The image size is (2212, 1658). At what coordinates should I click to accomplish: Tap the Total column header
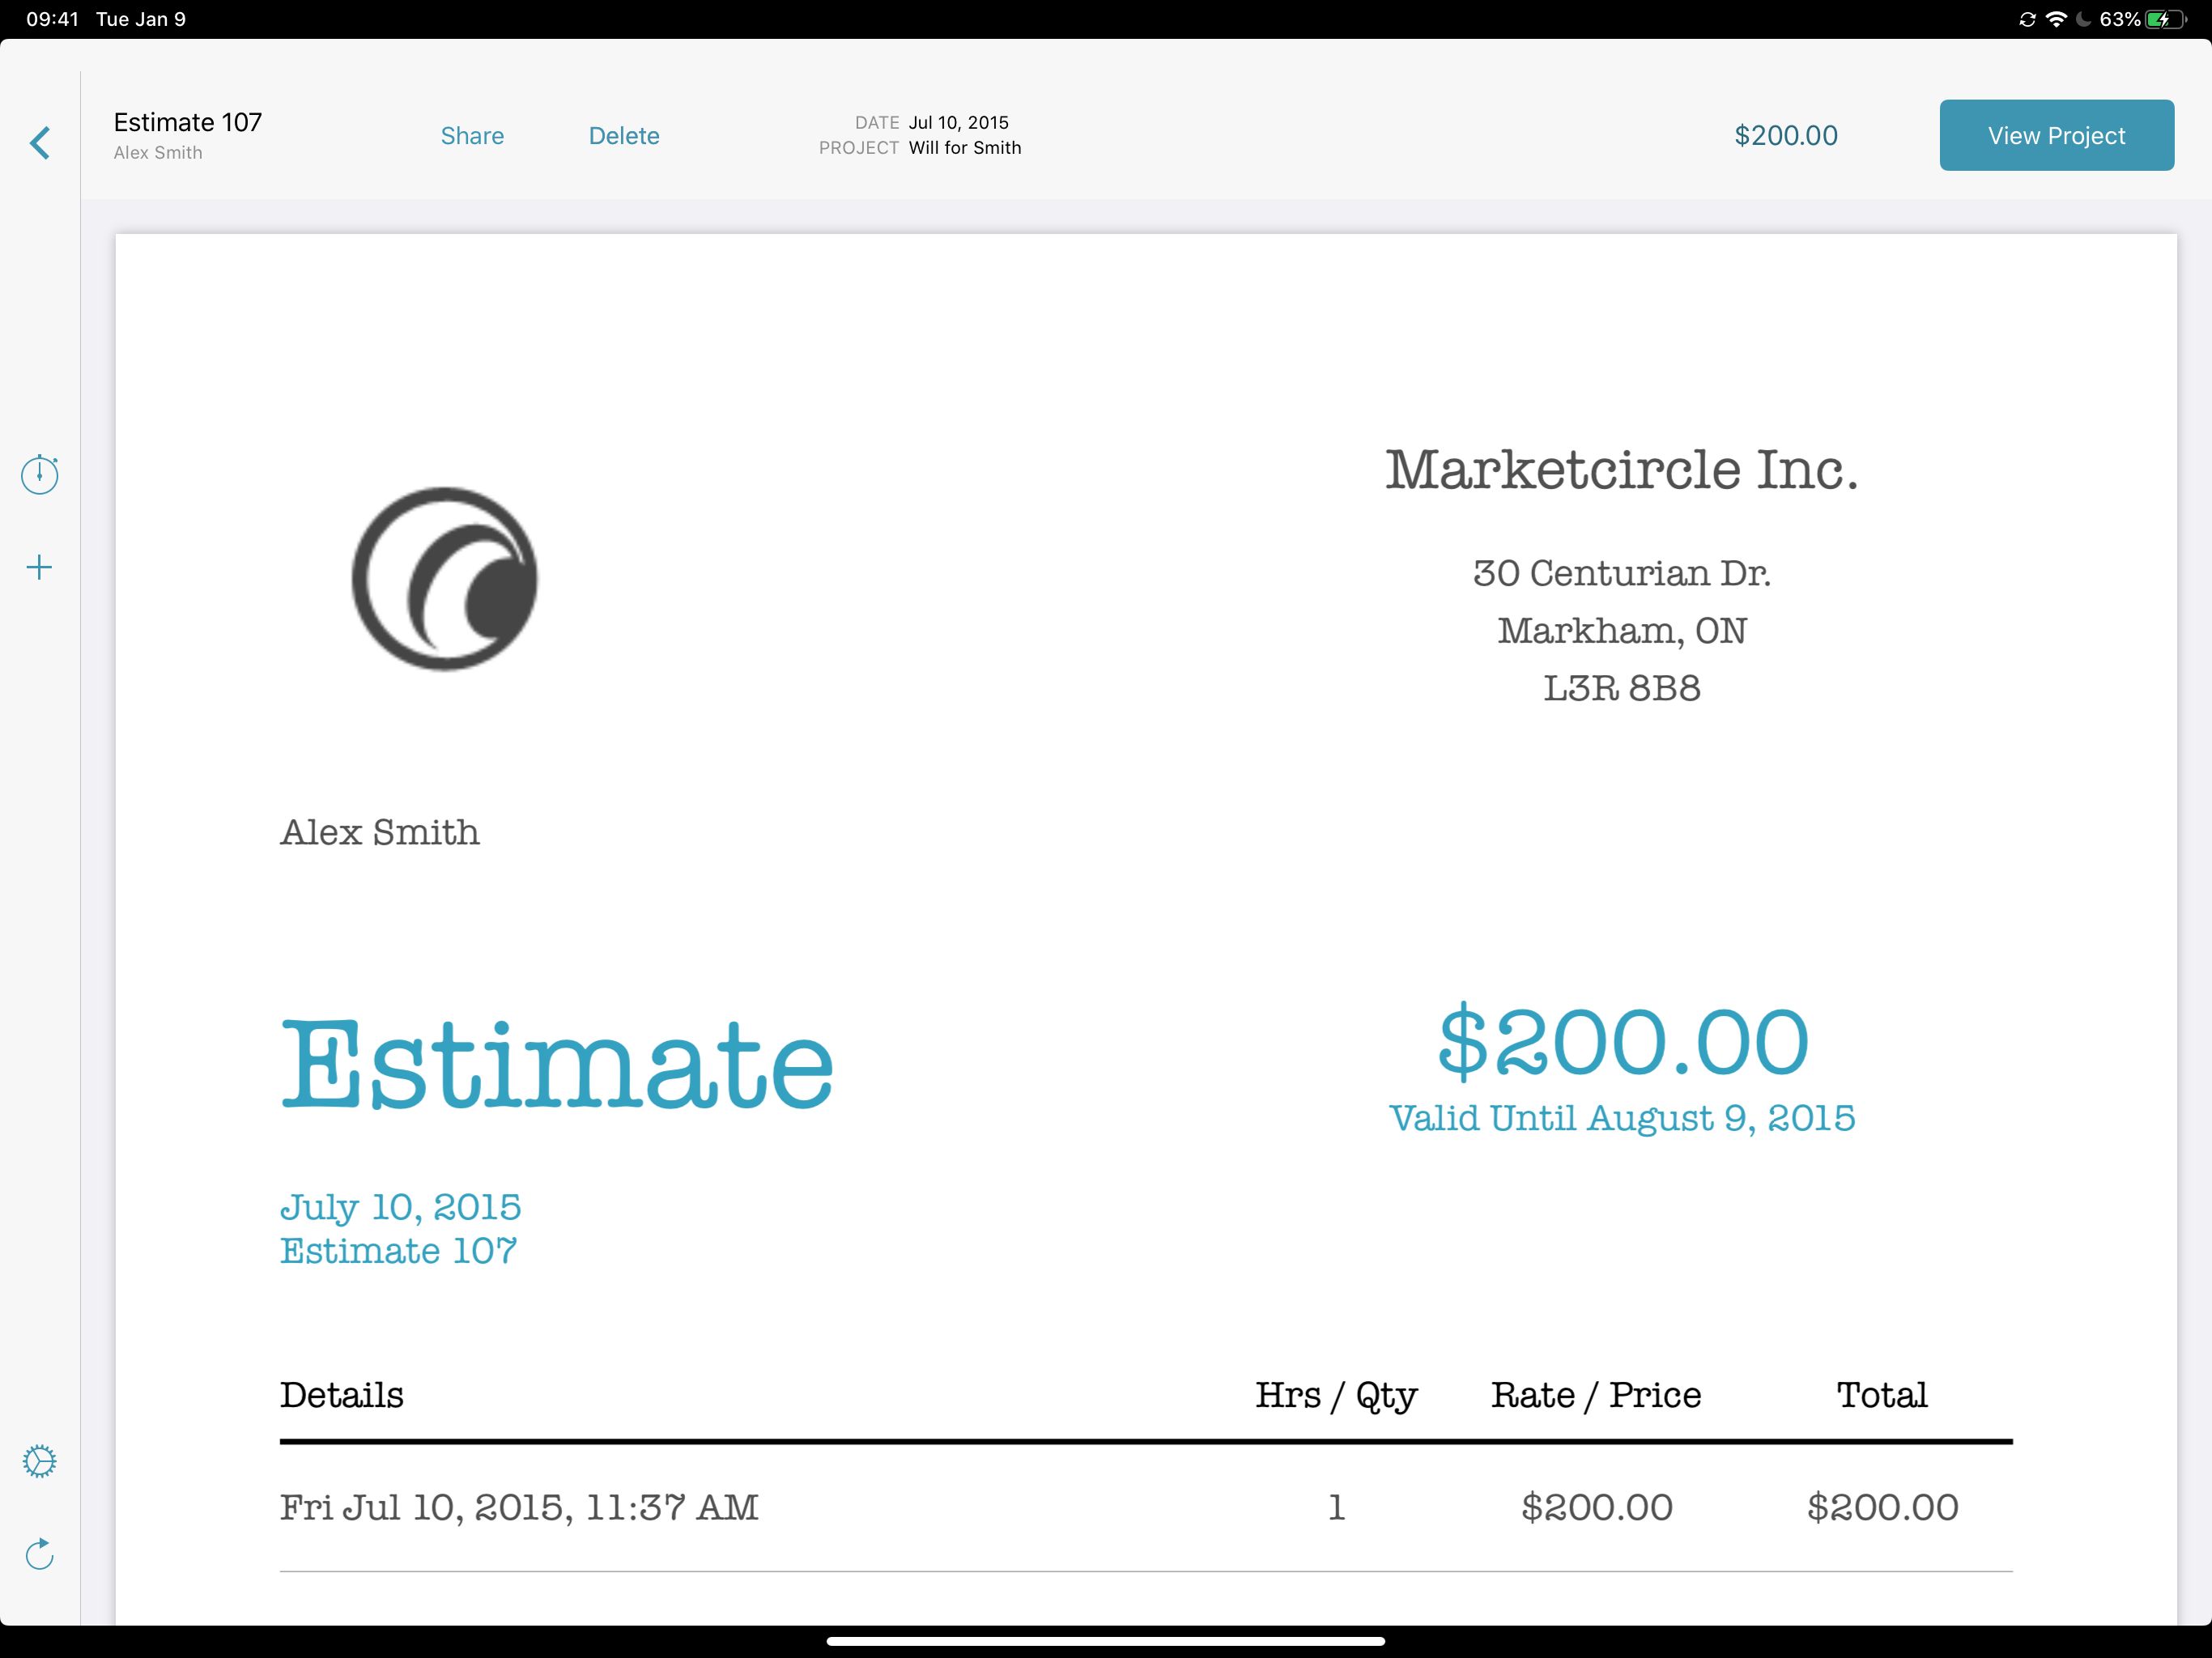click(x=1882, y=1395)
